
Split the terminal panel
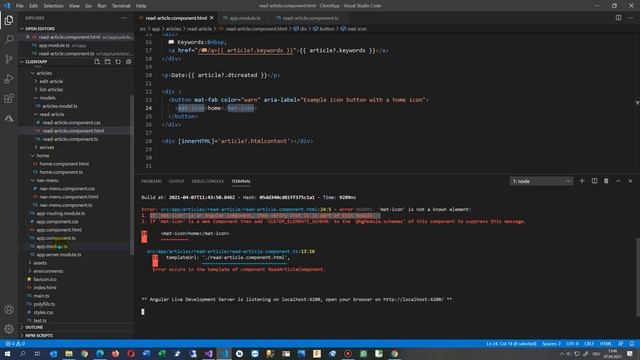tap(594, 181)
